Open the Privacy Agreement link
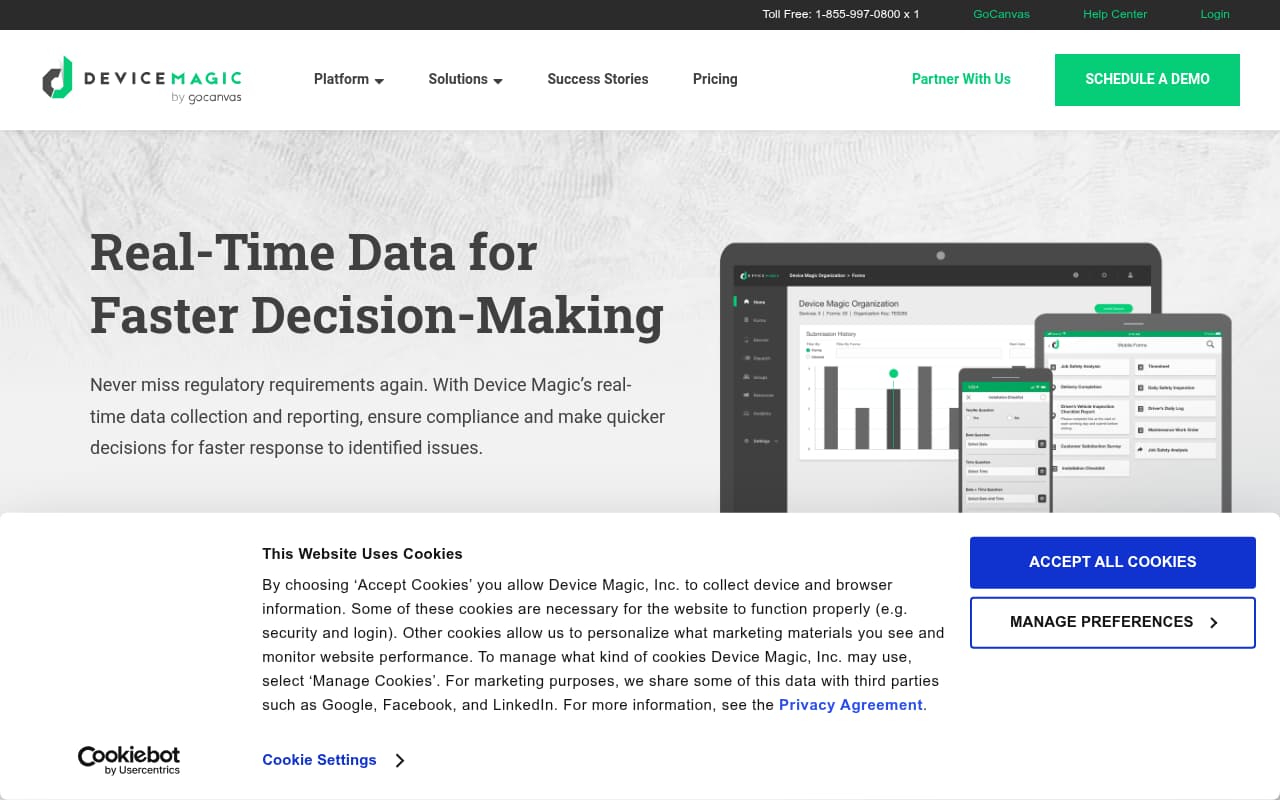The image size is (1280, 800). point(851,705)
